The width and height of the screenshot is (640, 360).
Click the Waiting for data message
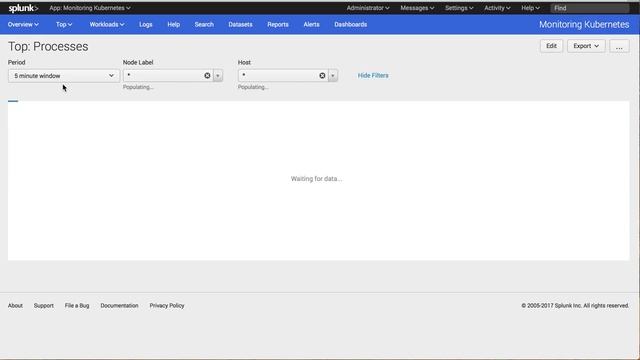[x=316, y=179]
